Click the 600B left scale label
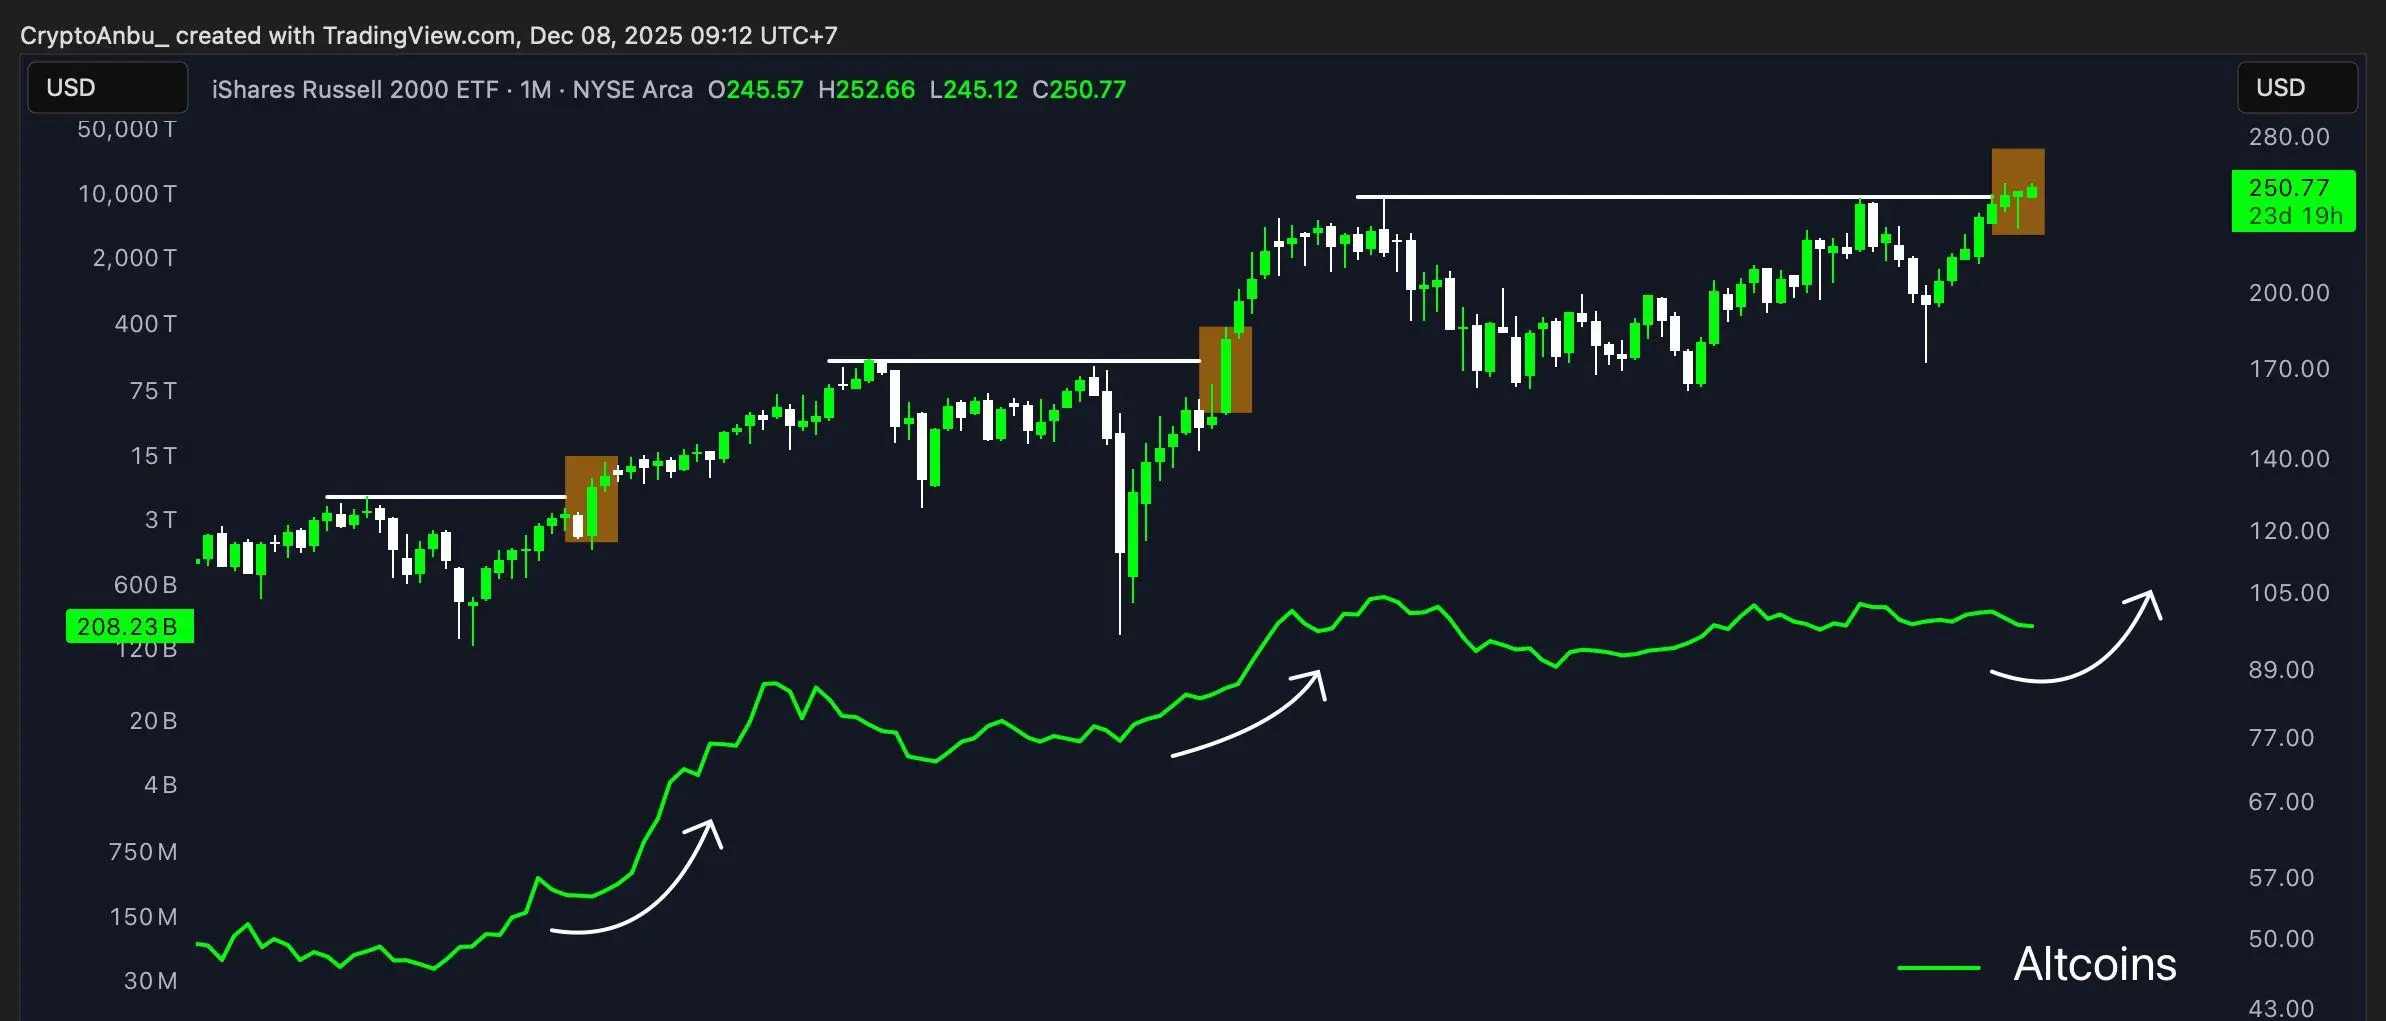 (x=145, y=585)
